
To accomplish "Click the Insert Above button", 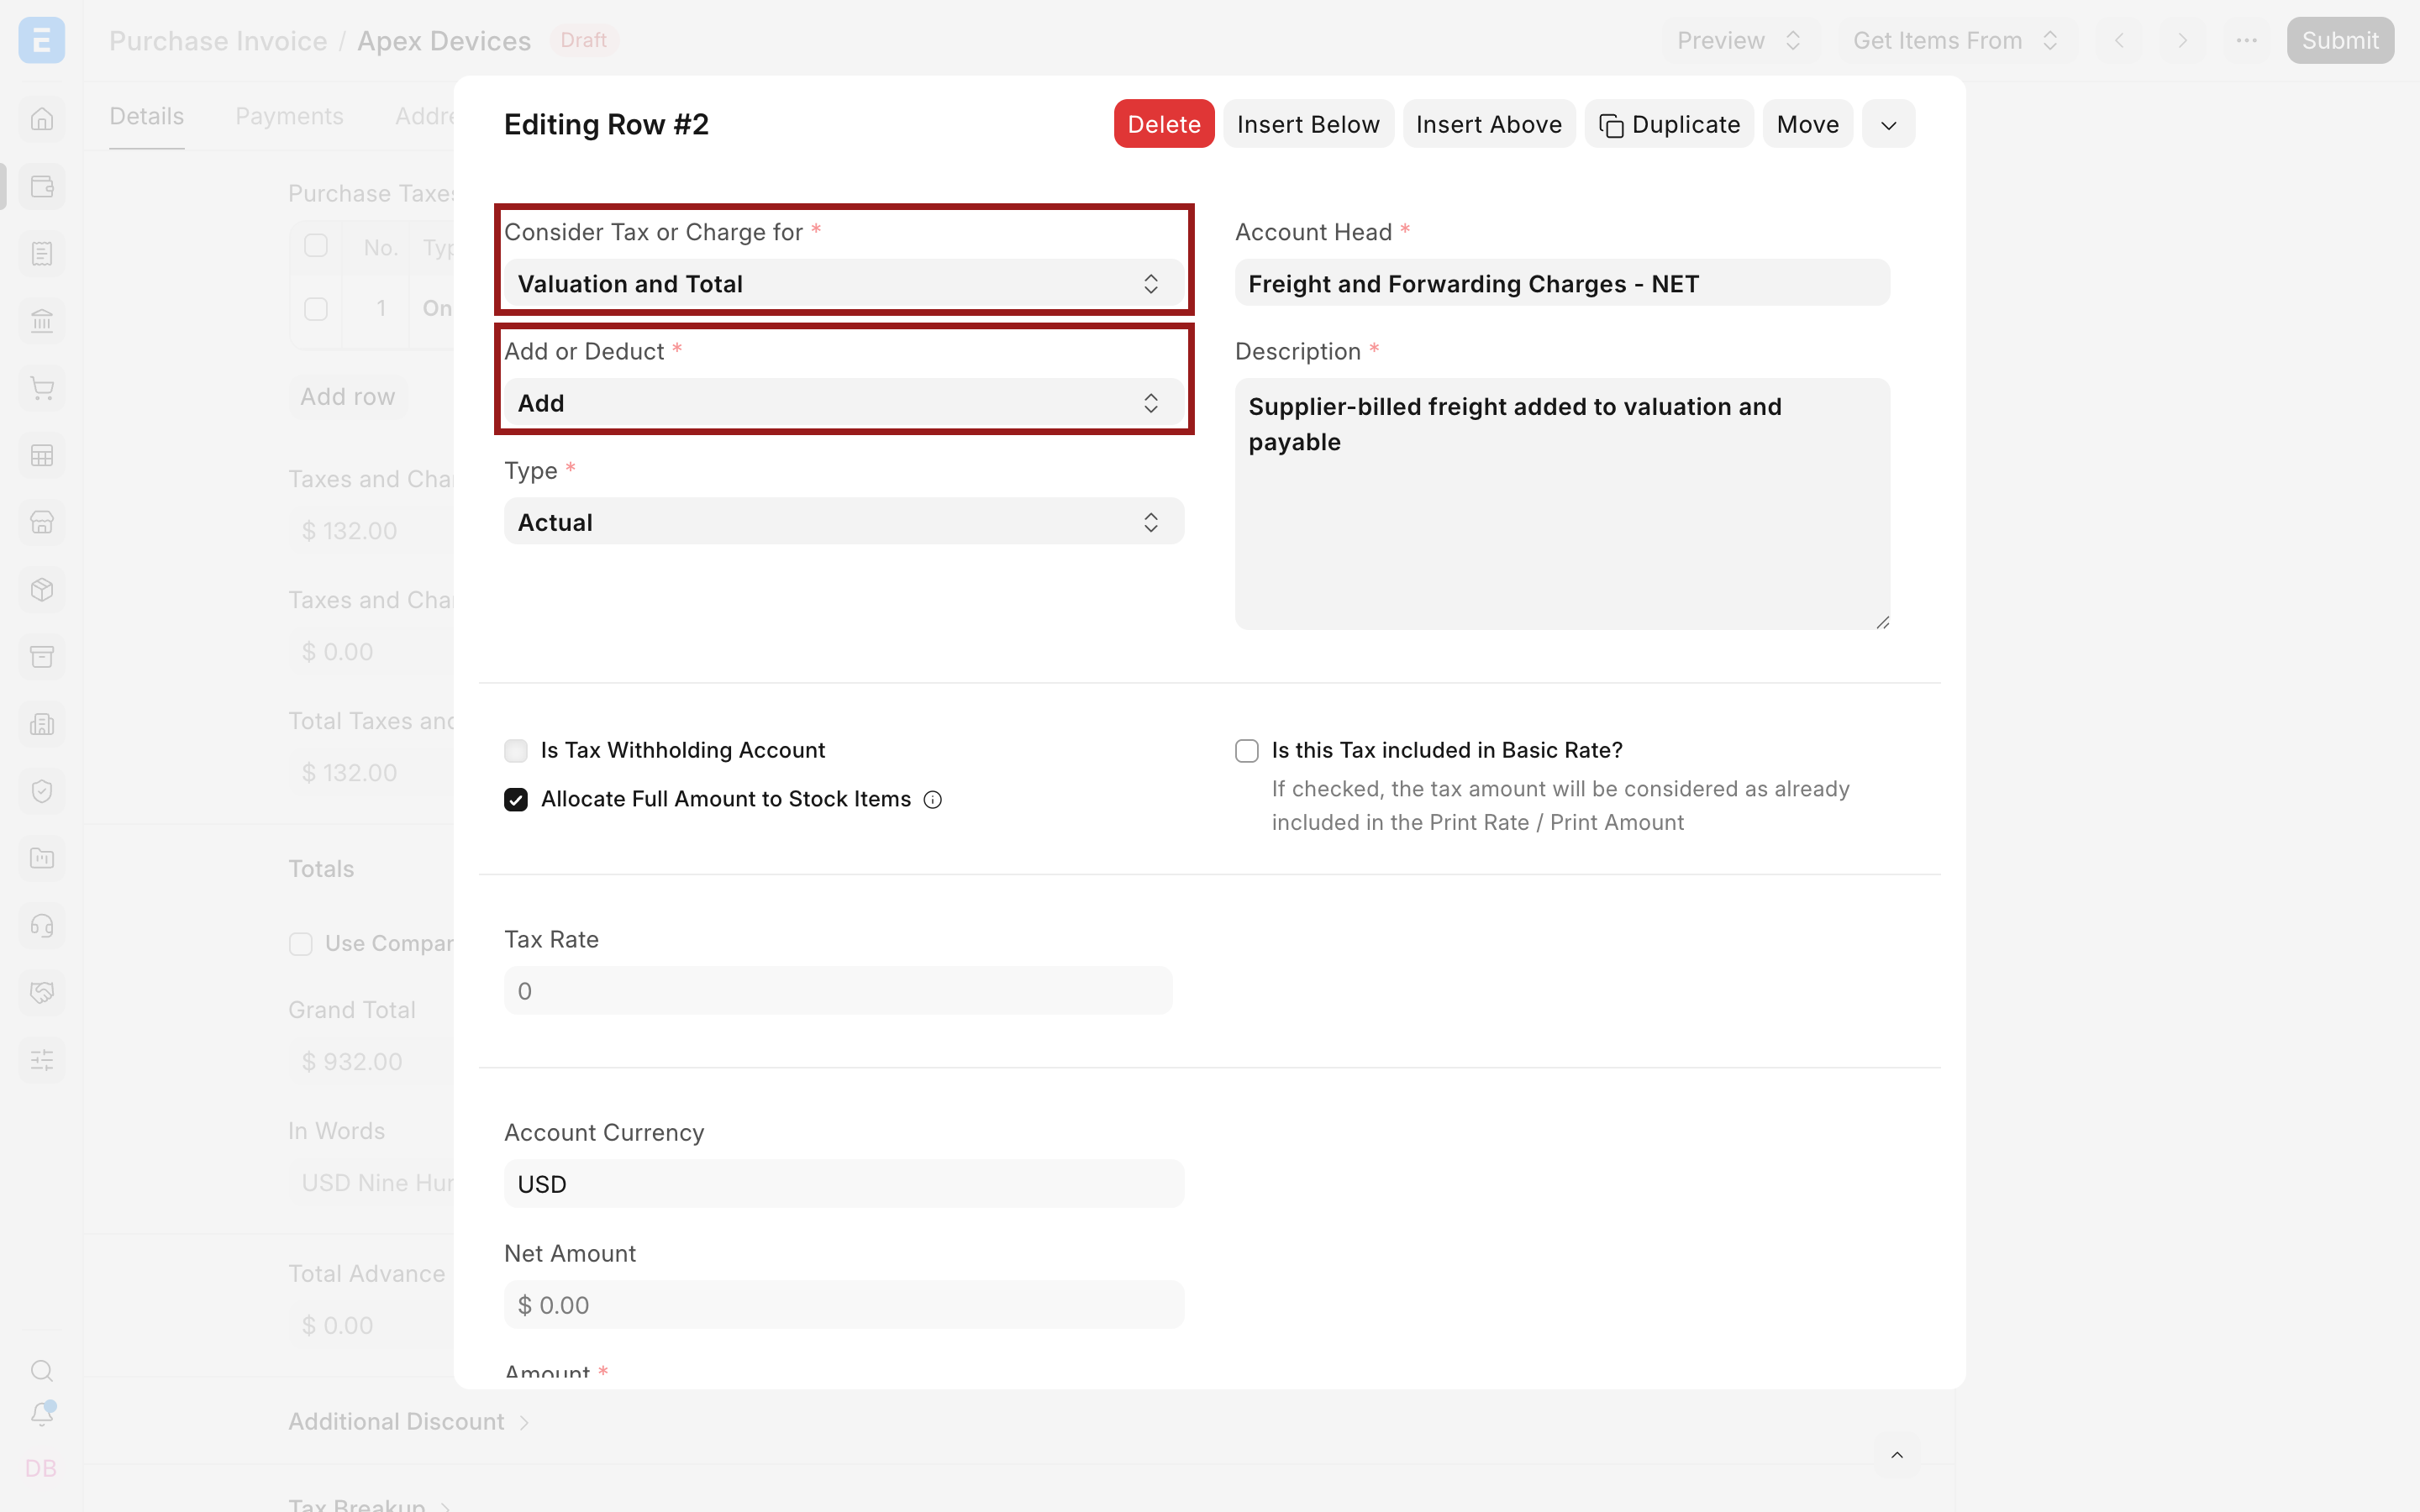I will 1488,124.
